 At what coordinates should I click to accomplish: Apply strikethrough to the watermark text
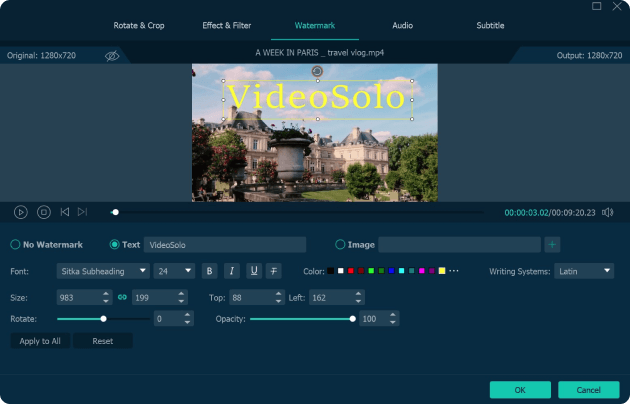tap(274, 271)
